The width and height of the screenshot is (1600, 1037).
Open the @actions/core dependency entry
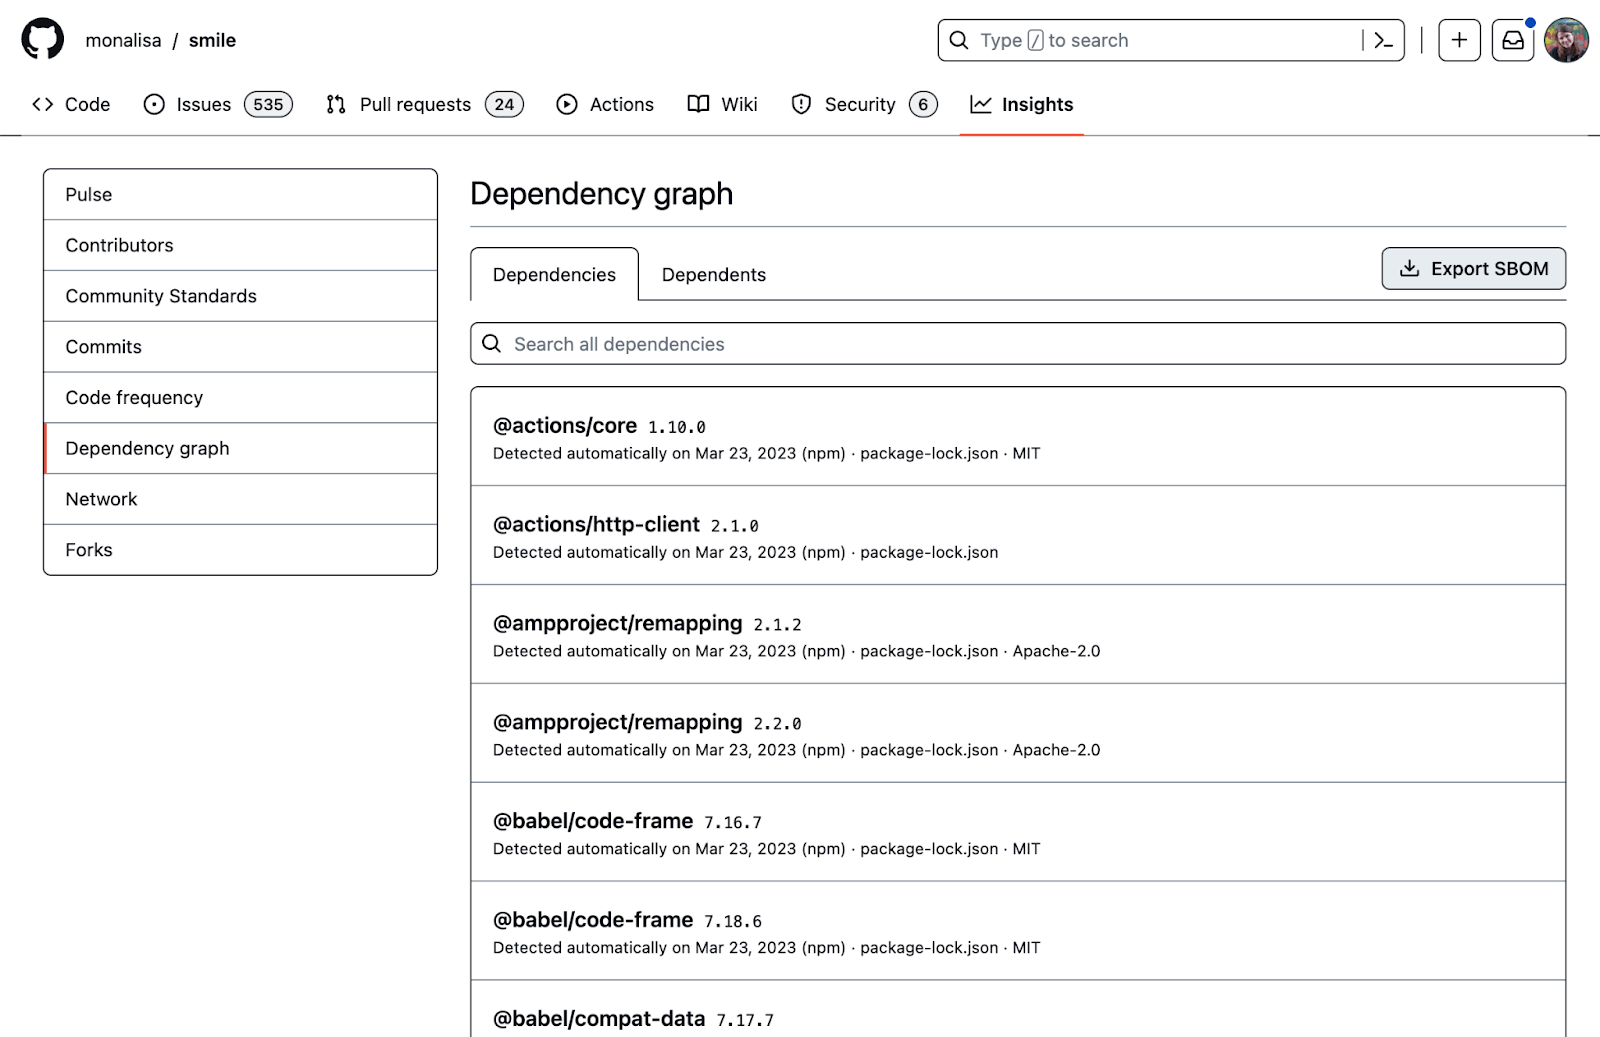click(x=564, y=425)
